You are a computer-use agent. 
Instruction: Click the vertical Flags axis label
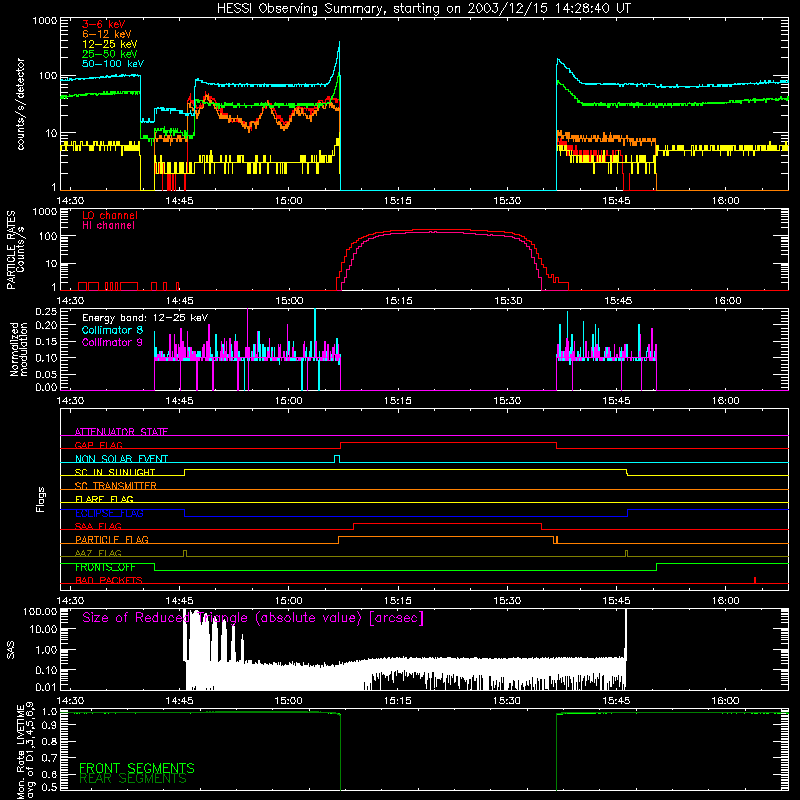(x=41, y=499)
